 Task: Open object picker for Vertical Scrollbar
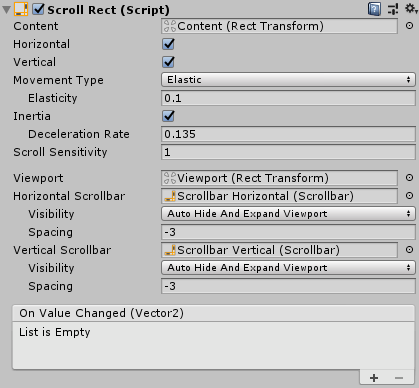409,250
